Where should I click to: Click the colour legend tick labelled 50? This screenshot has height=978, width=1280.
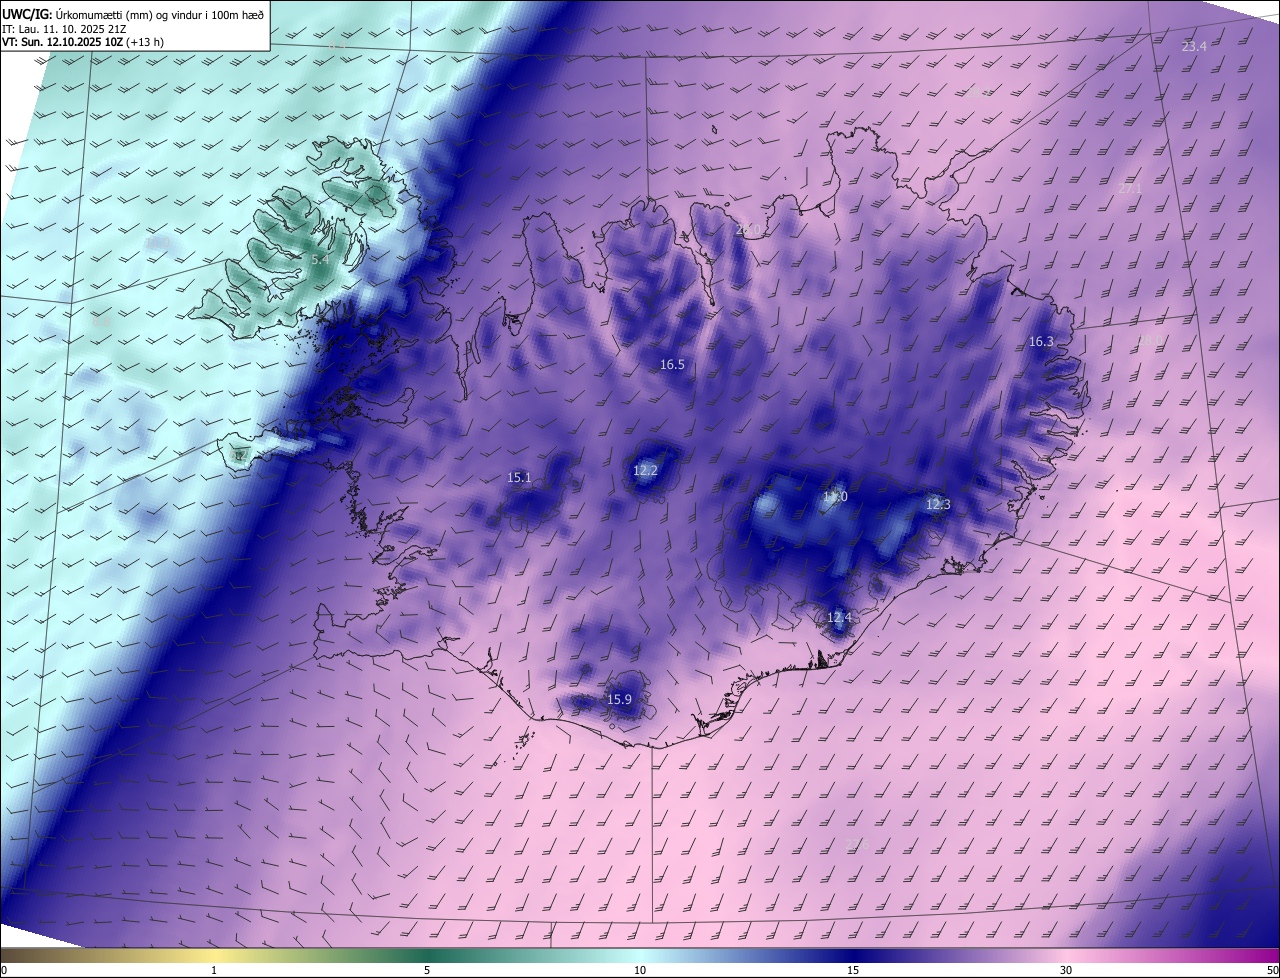click(1272, 970)
